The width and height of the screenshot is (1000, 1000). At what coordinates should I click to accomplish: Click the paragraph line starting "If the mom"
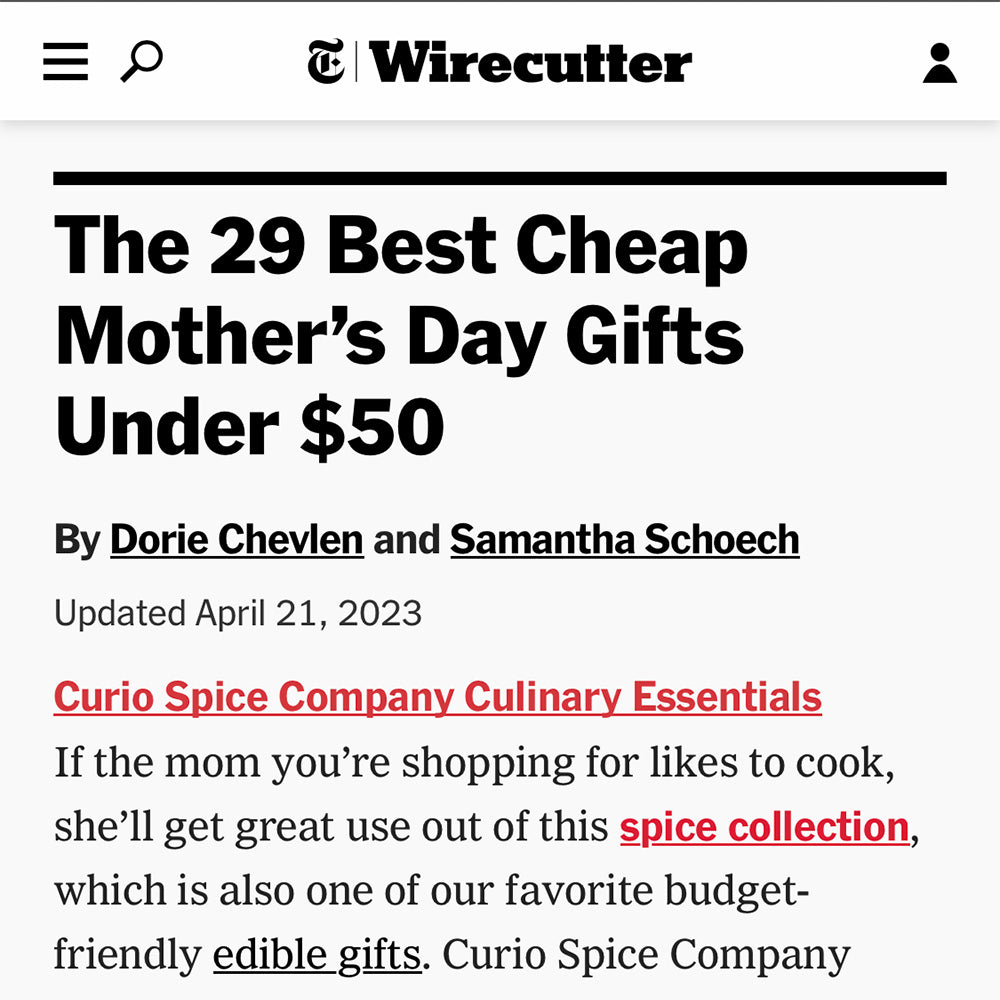(x=473, y=764)
